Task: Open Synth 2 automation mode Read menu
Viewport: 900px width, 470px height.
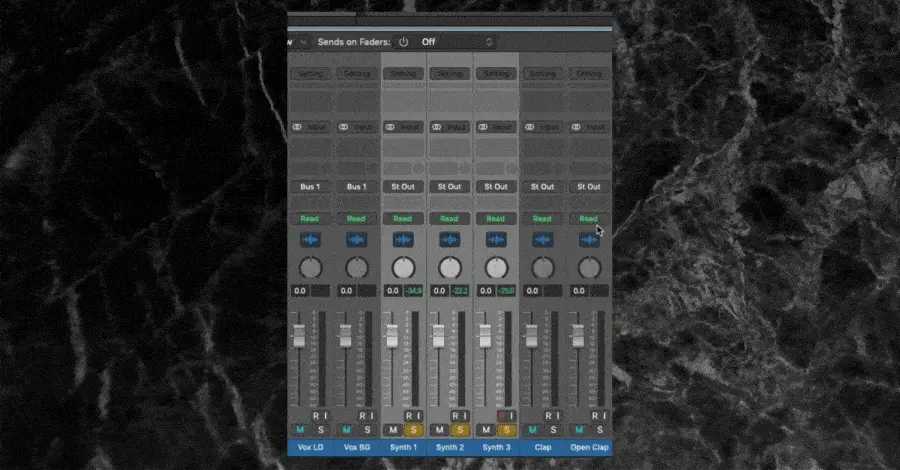Action: tap(449, 219)
